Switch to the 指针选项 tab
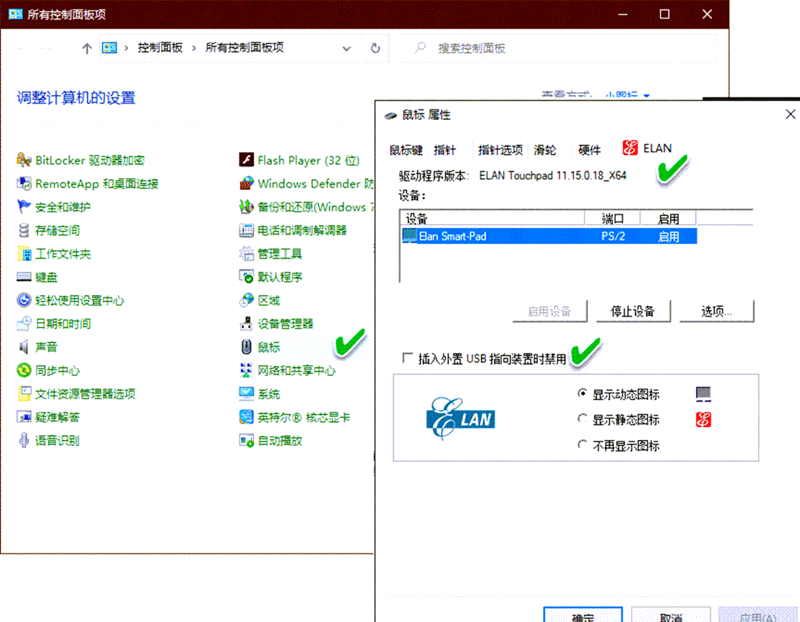This screenshot has height=622, width=800. pos(500,150)
